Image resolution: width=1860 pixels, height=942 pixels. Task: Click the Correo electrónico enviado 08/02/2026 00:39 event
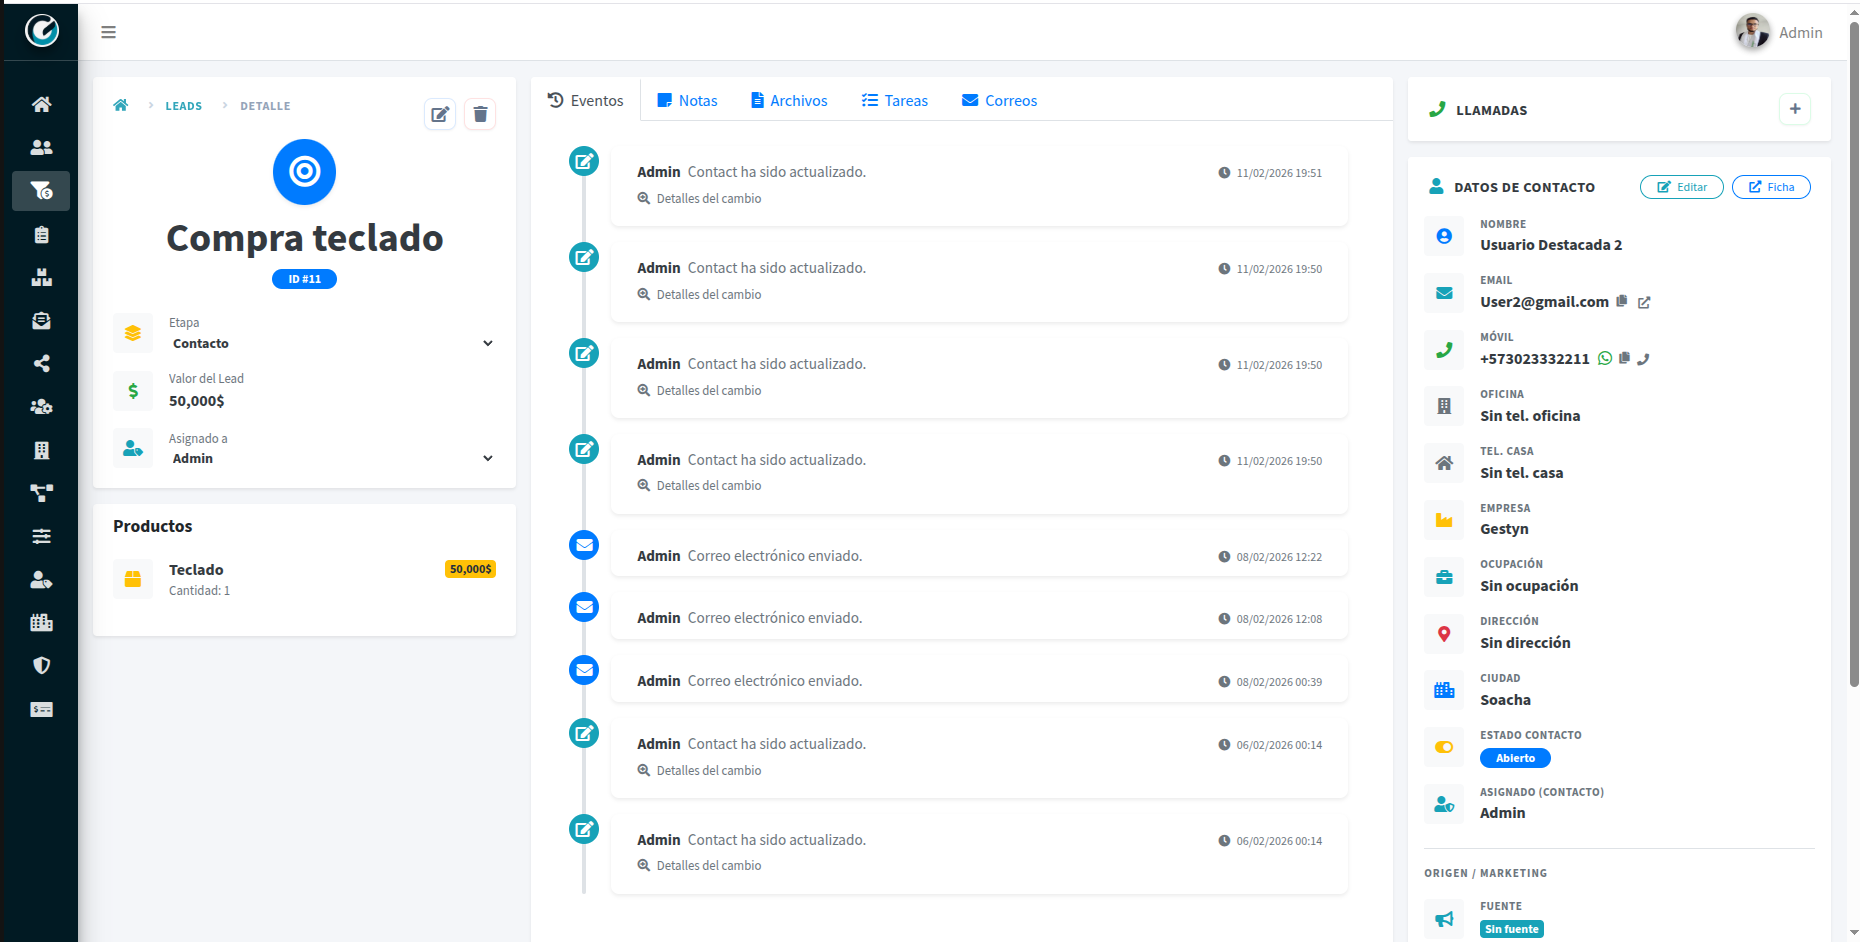(x=979, y=681)
